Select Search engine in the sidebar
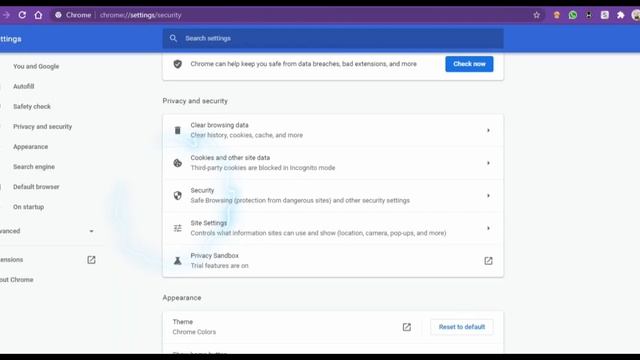Viewport: 640px width, 360px height. click(34, 167)
